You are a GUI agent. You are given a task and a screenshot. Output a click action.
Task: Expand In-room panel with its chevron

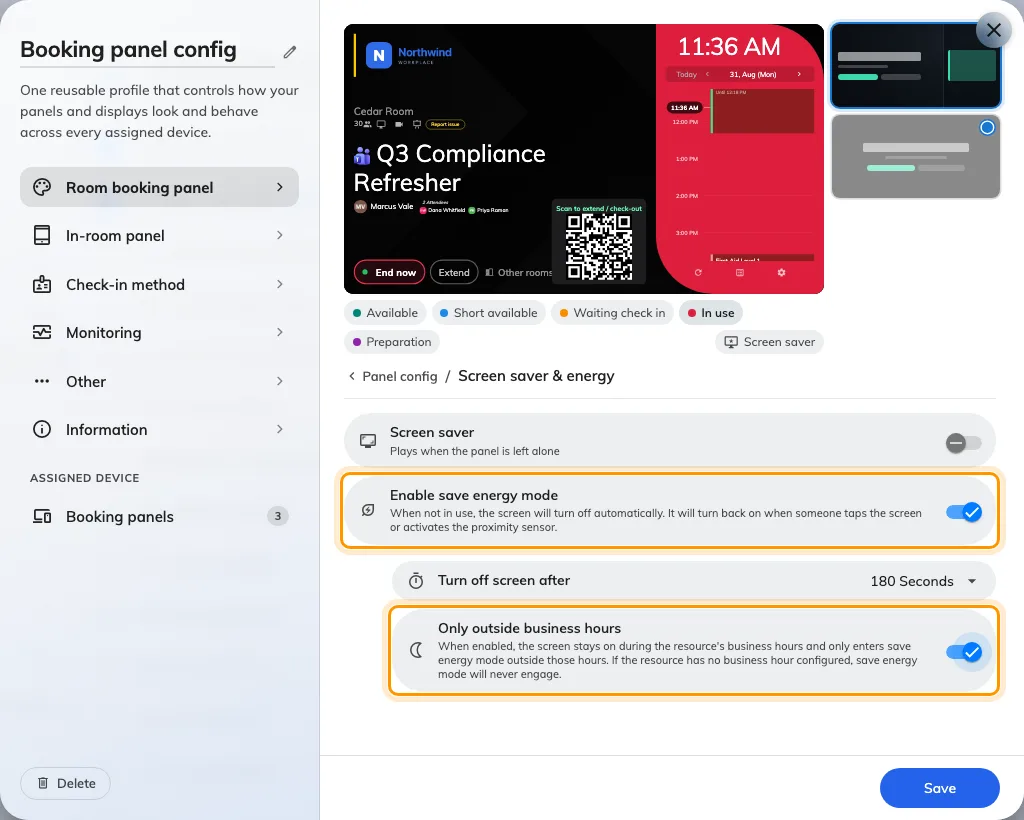(x=280, y=235)
